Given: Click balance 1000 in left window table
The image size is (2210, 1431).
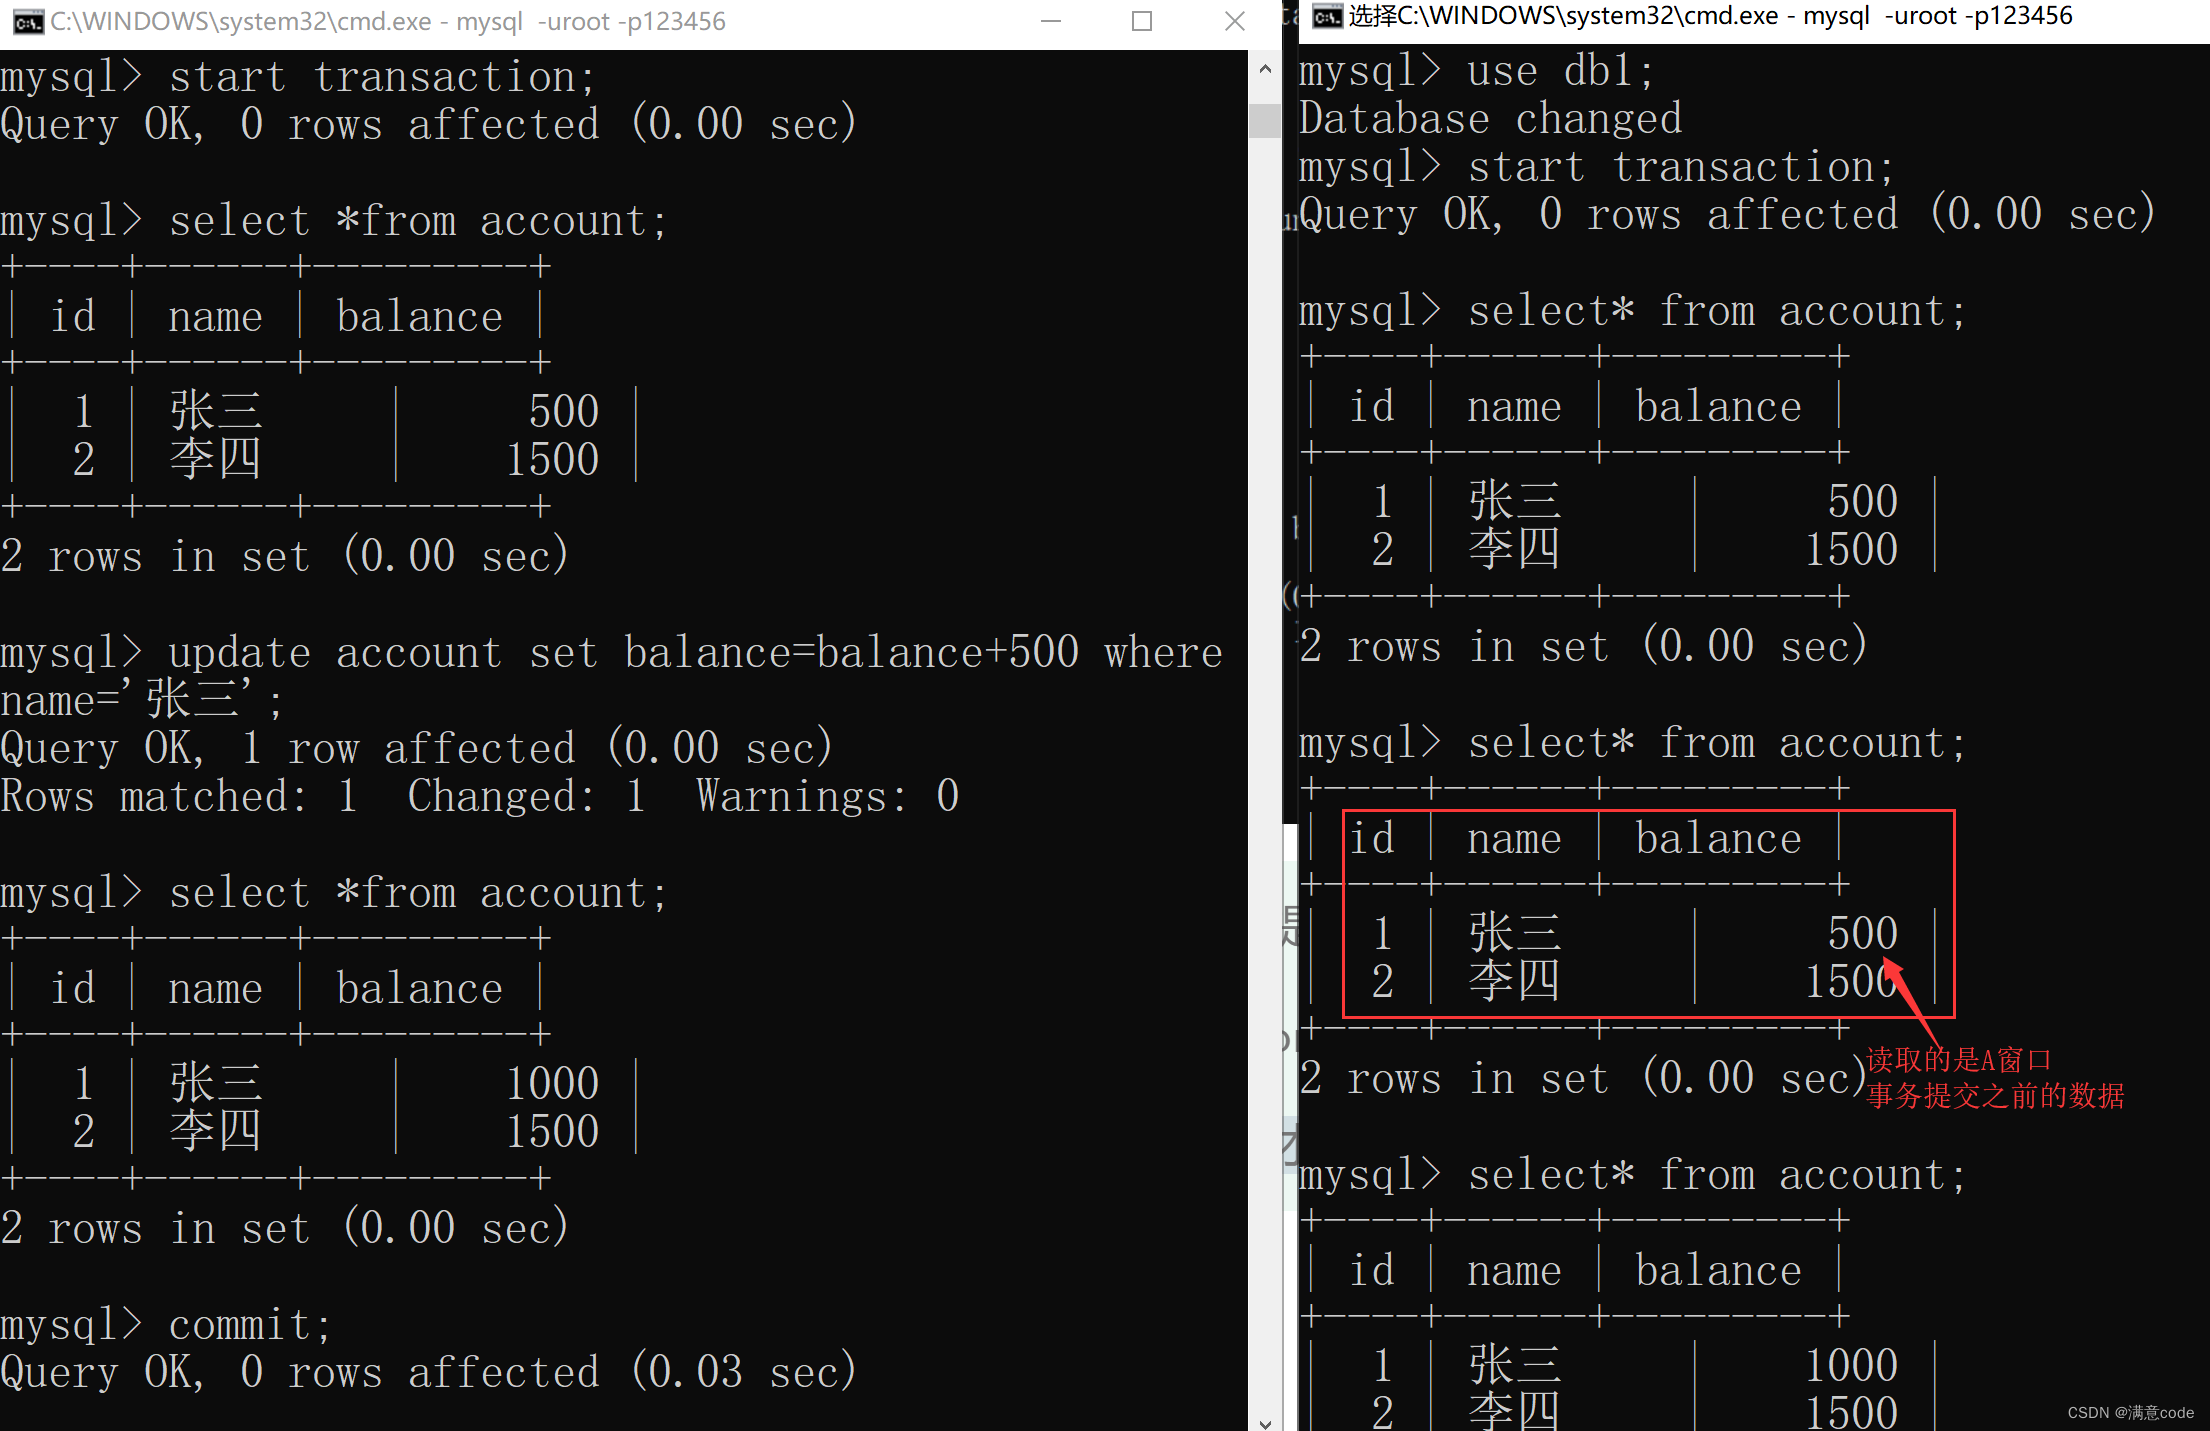Looking at the screenshot, I should coord(552,1084).
